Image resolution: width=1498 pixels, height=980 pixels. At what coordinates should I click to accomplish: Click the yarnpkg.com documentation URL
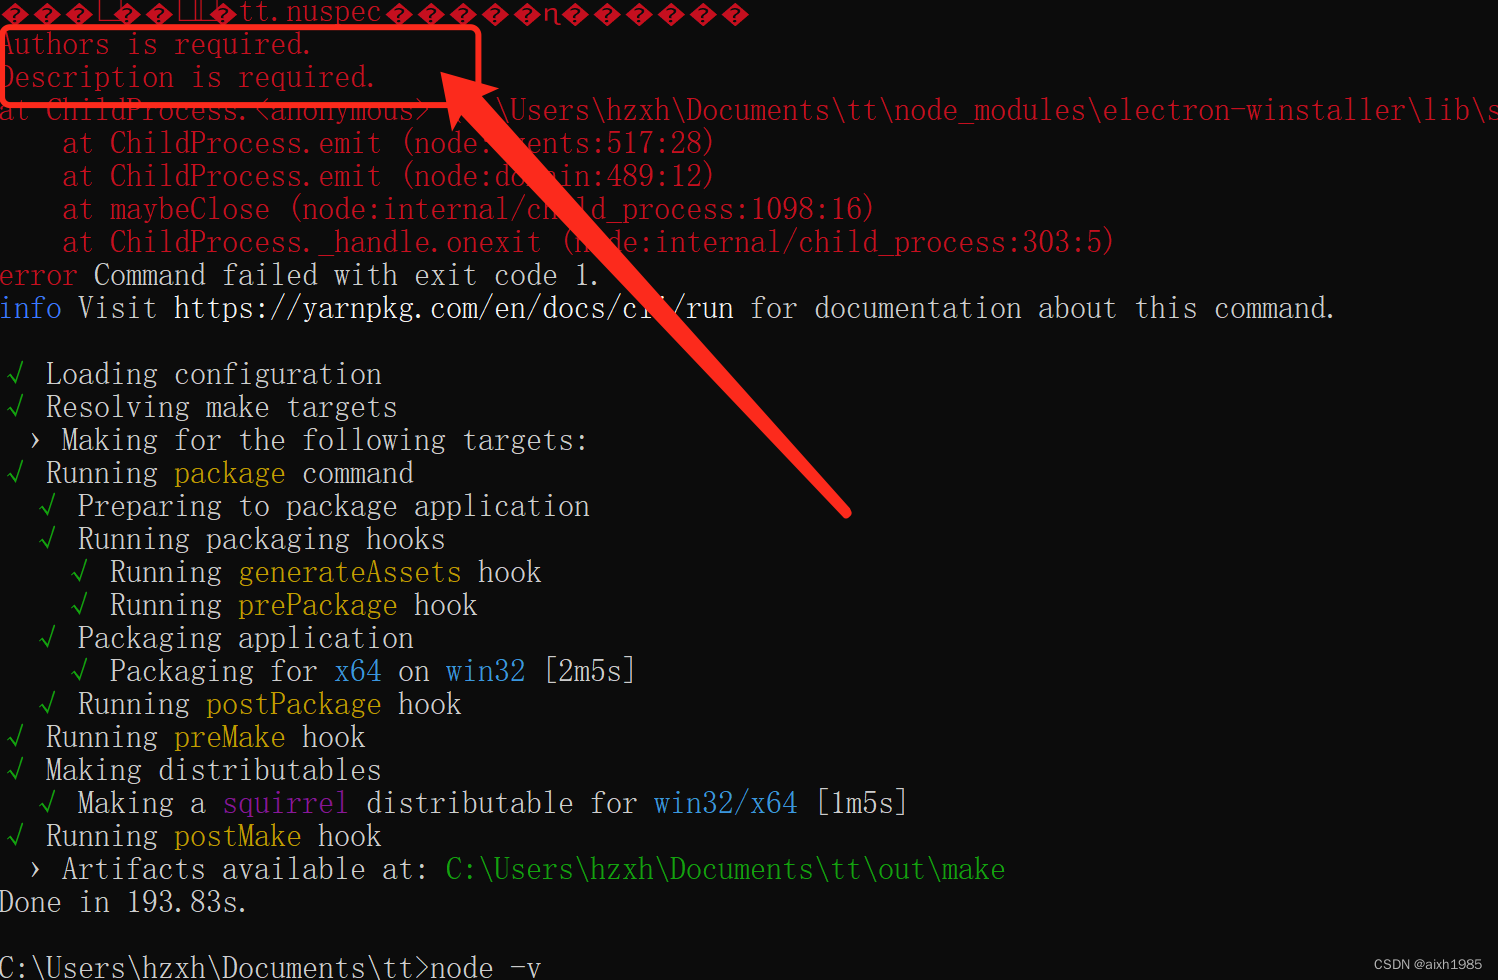(453, 308)
